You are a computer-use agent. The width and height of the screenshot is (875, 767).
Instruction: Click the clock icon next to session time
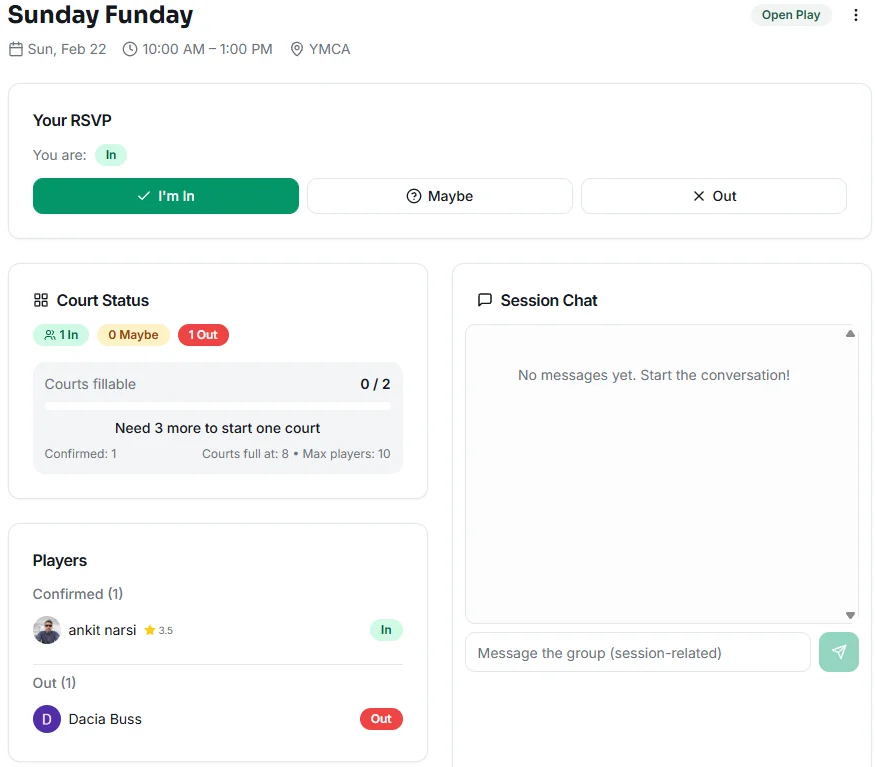129,48
